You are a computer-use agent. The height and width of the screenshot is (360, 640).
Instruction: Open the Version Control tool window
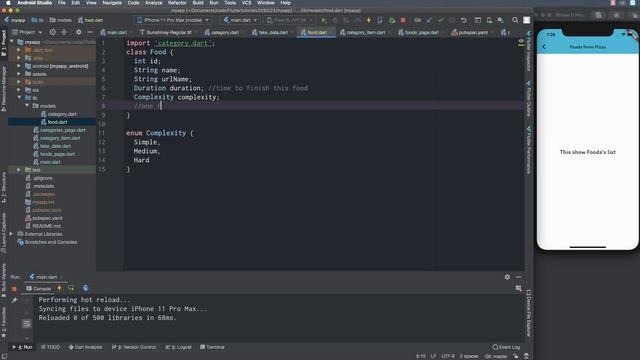click(x=134, y=347)
